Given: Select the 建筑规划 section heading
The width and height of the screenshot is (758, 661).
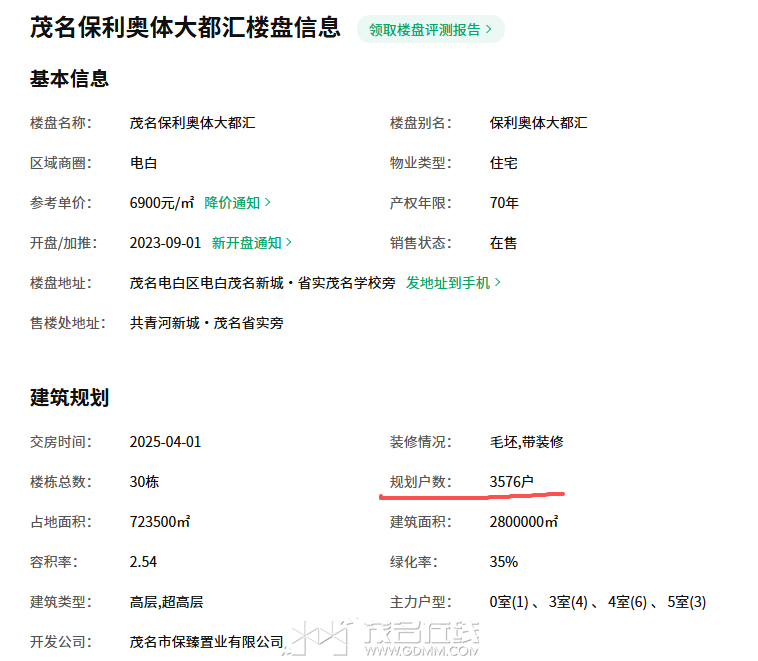Looking at the screenshot, I should click(69, 397).
